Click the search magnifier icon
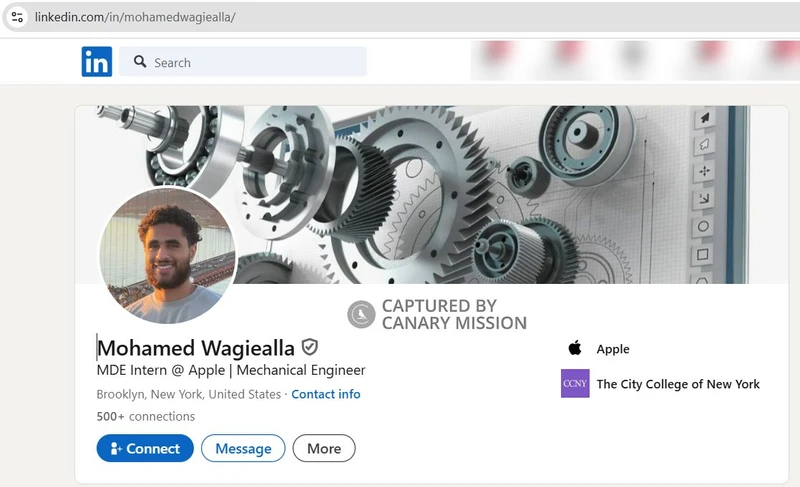 [140, 62]
